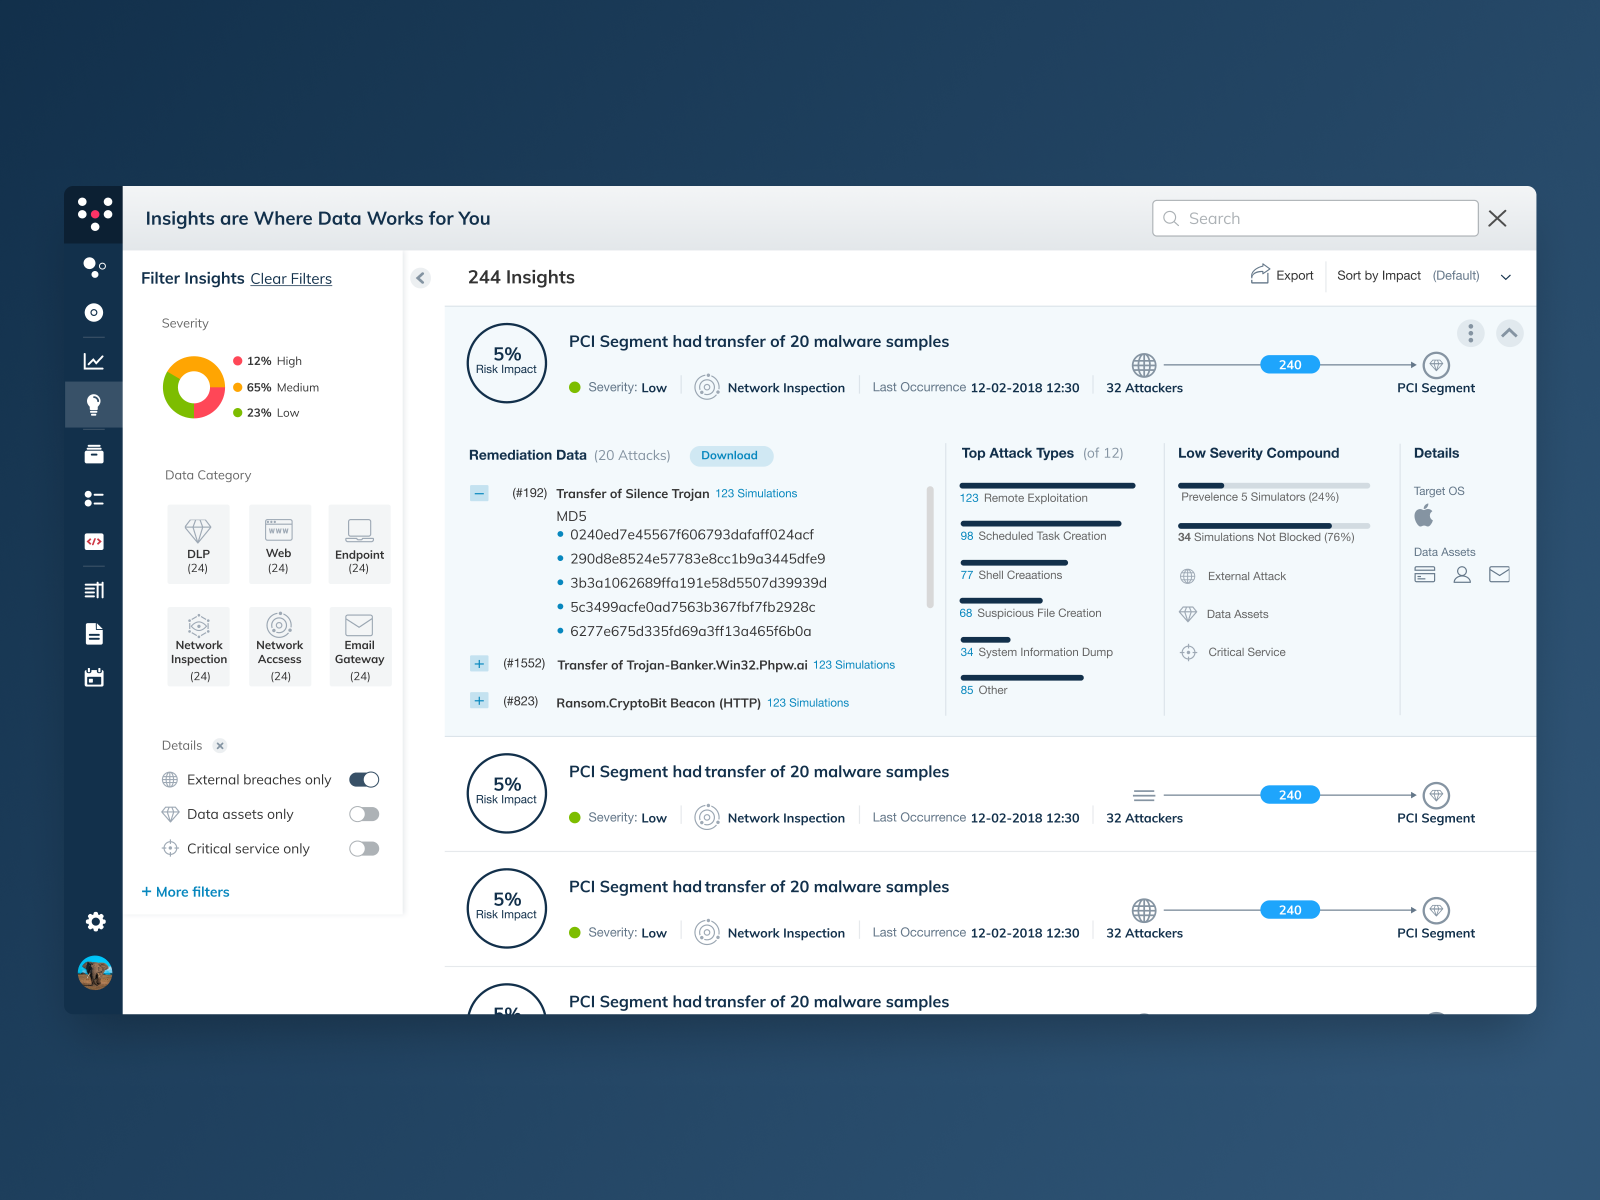The height and width of the screenshot is (1200, 1600).
Task: Open the three-dot menu on first insight
Action: (1471, 334)
